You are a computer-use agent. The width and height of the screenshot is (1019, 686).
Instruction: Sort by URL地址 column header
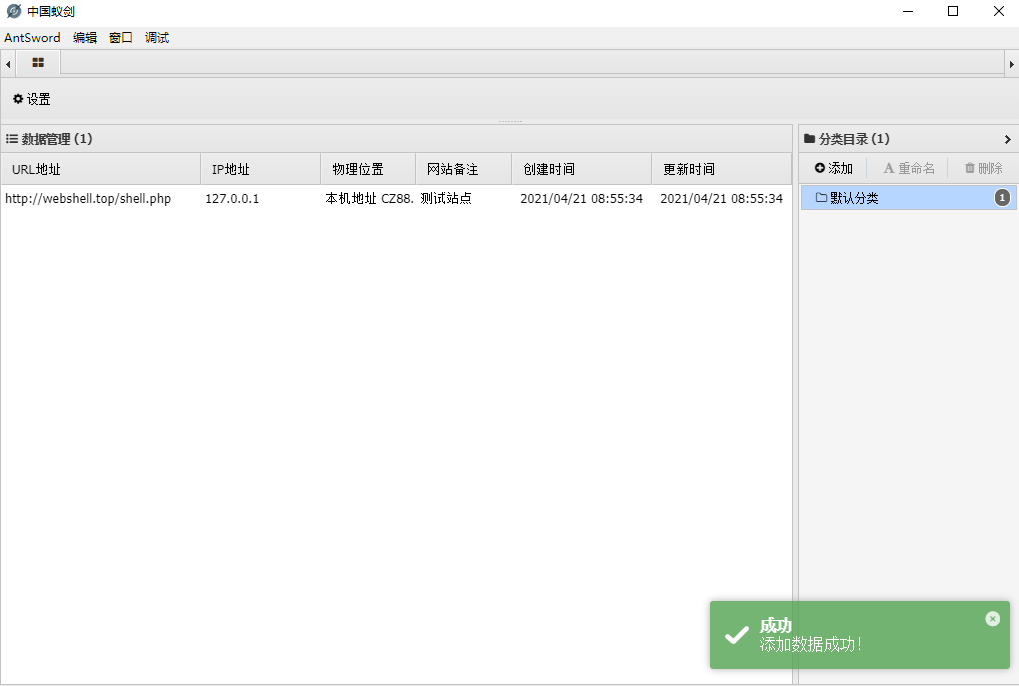point(37,169)
